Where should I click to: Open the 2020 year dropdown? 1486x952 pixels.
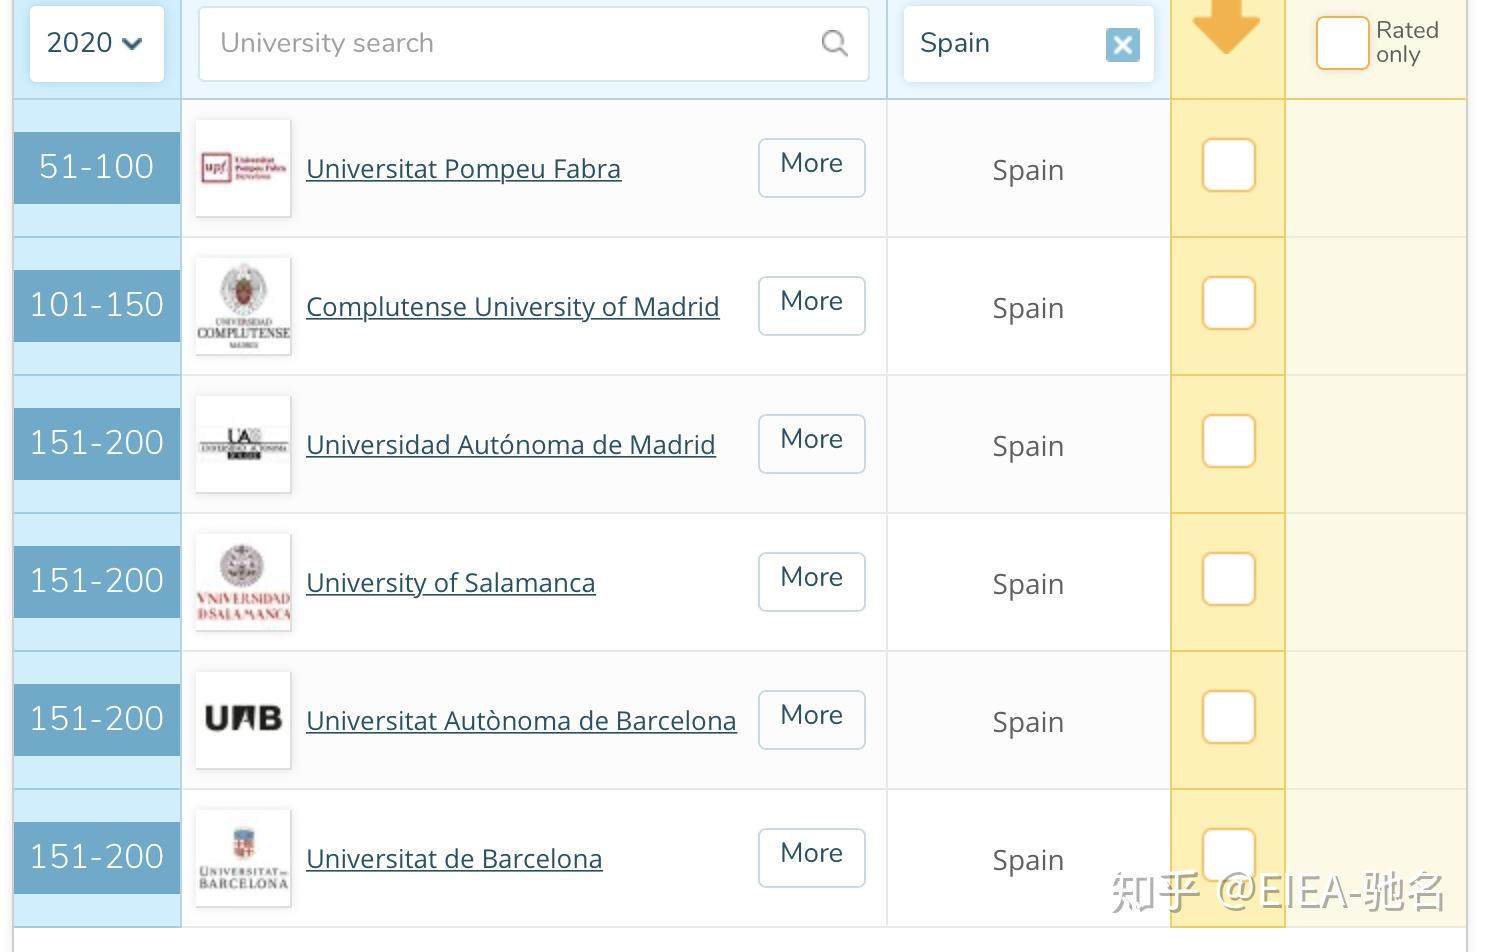96,43
